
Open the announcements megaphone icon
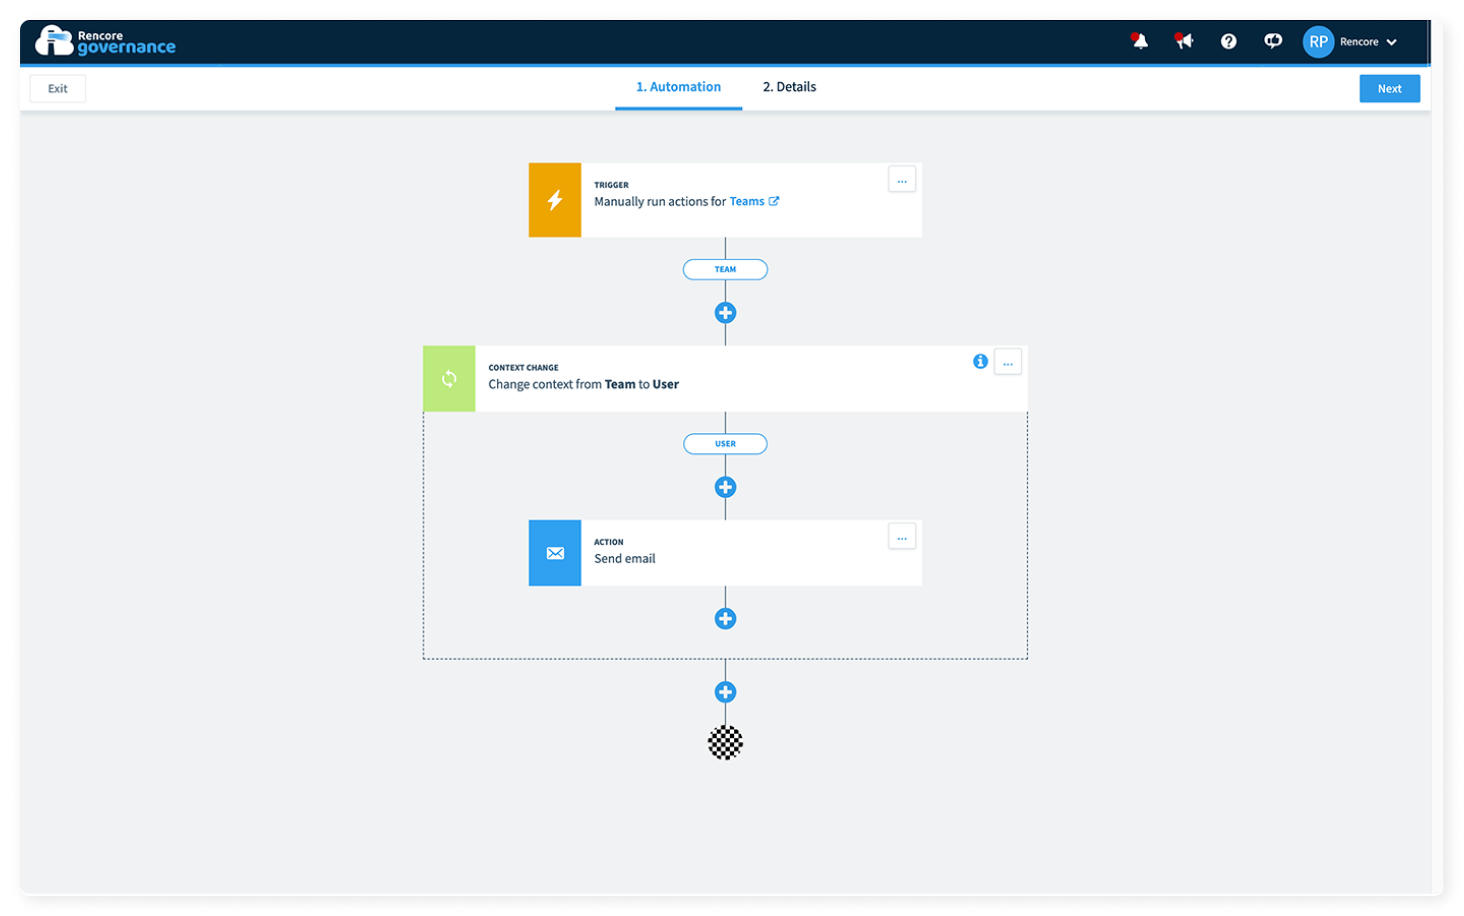(x=1184, y=41)
